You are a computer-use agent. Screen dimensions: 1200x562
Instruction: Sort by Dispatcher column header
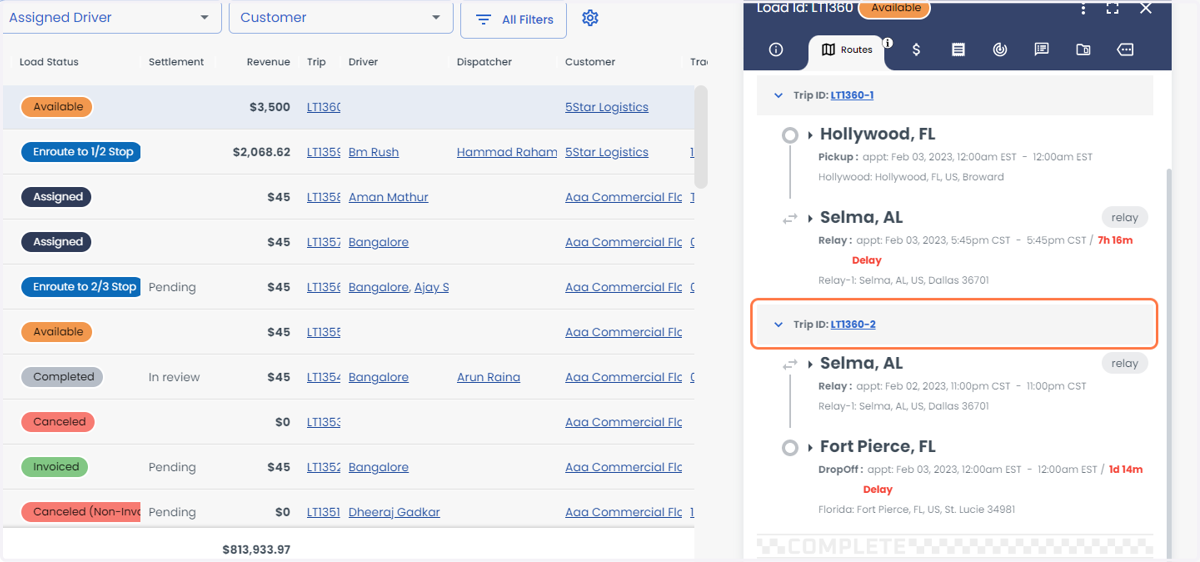(484, 62)
